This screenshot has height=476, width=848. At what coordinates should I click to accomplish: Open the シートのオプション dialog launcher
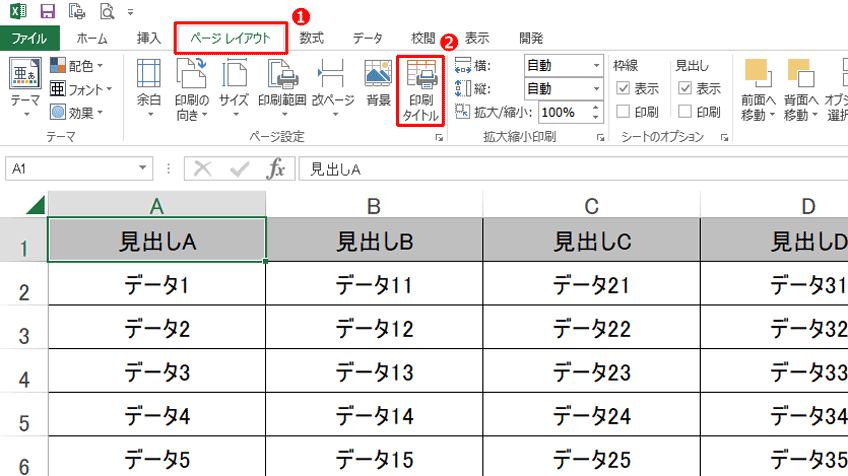724,138
